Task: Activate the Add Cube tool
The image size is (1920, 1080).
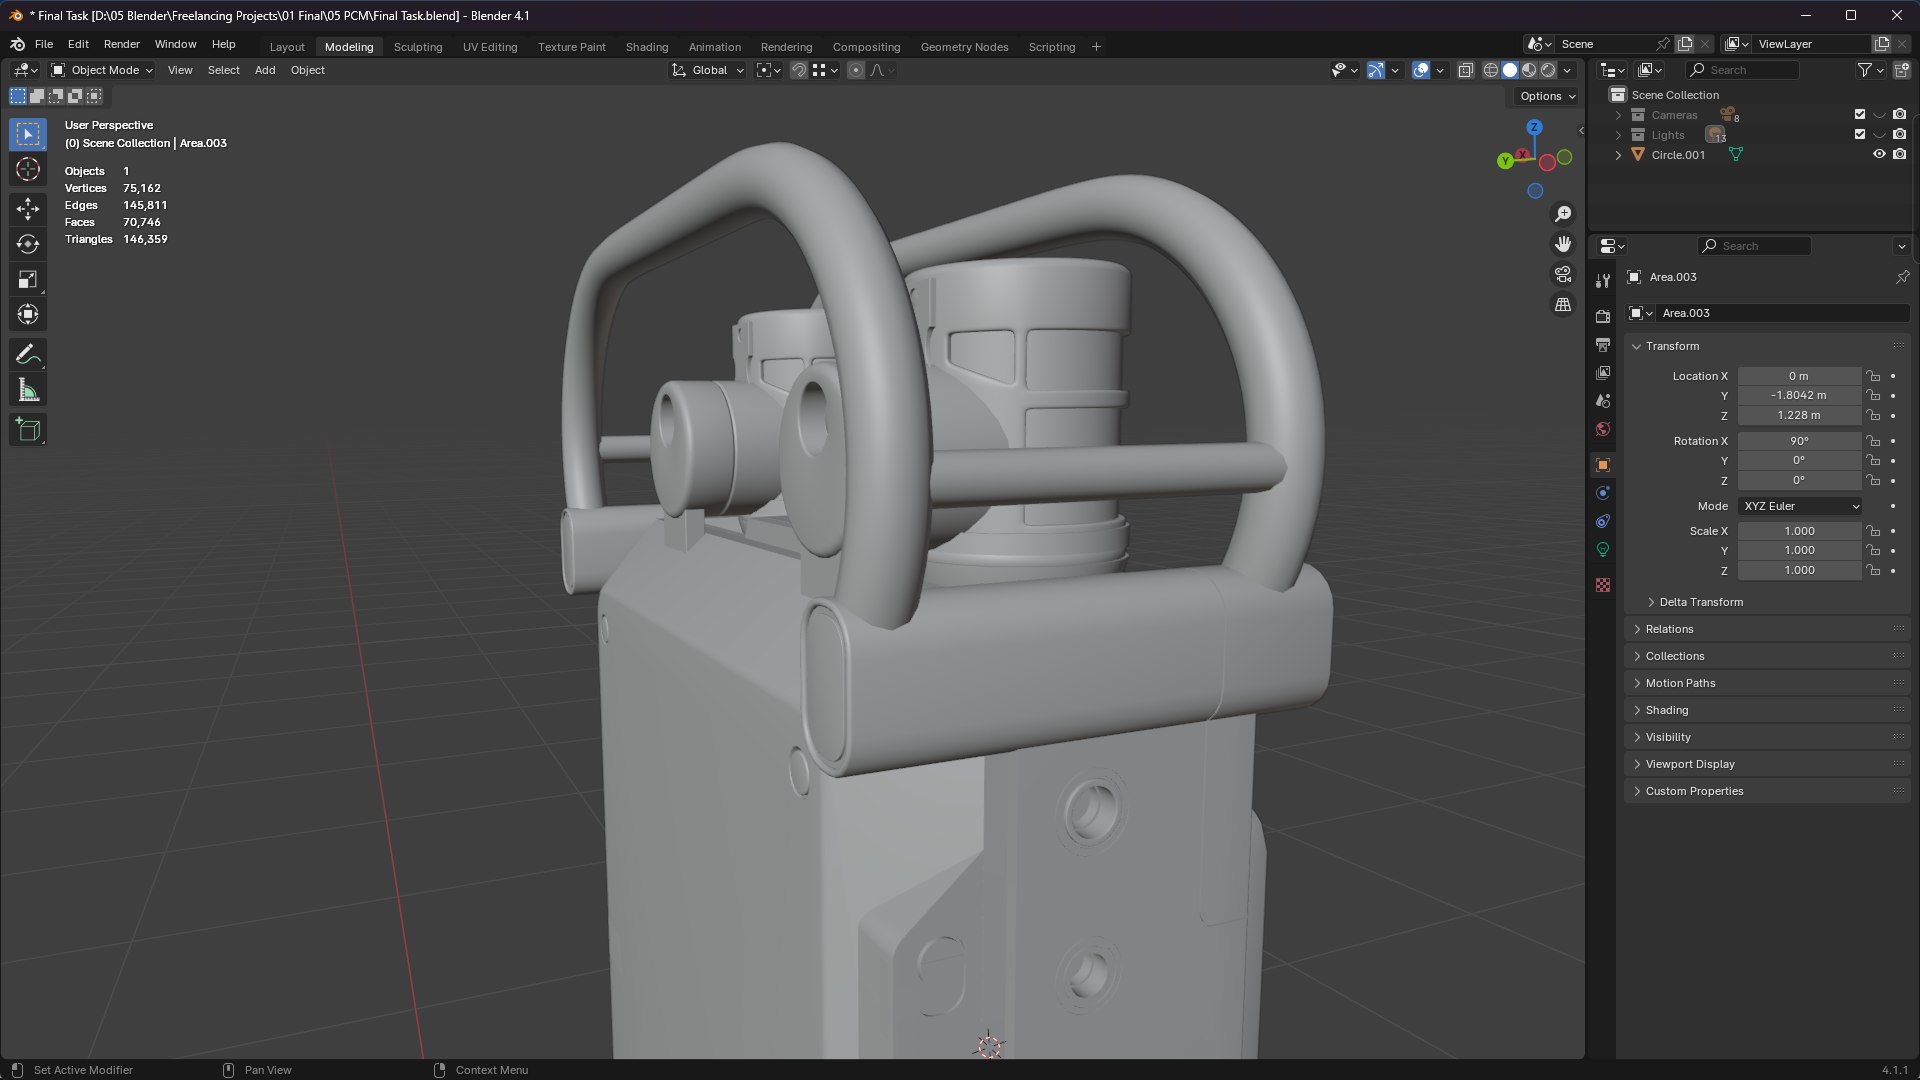Action: coord(28,430)
